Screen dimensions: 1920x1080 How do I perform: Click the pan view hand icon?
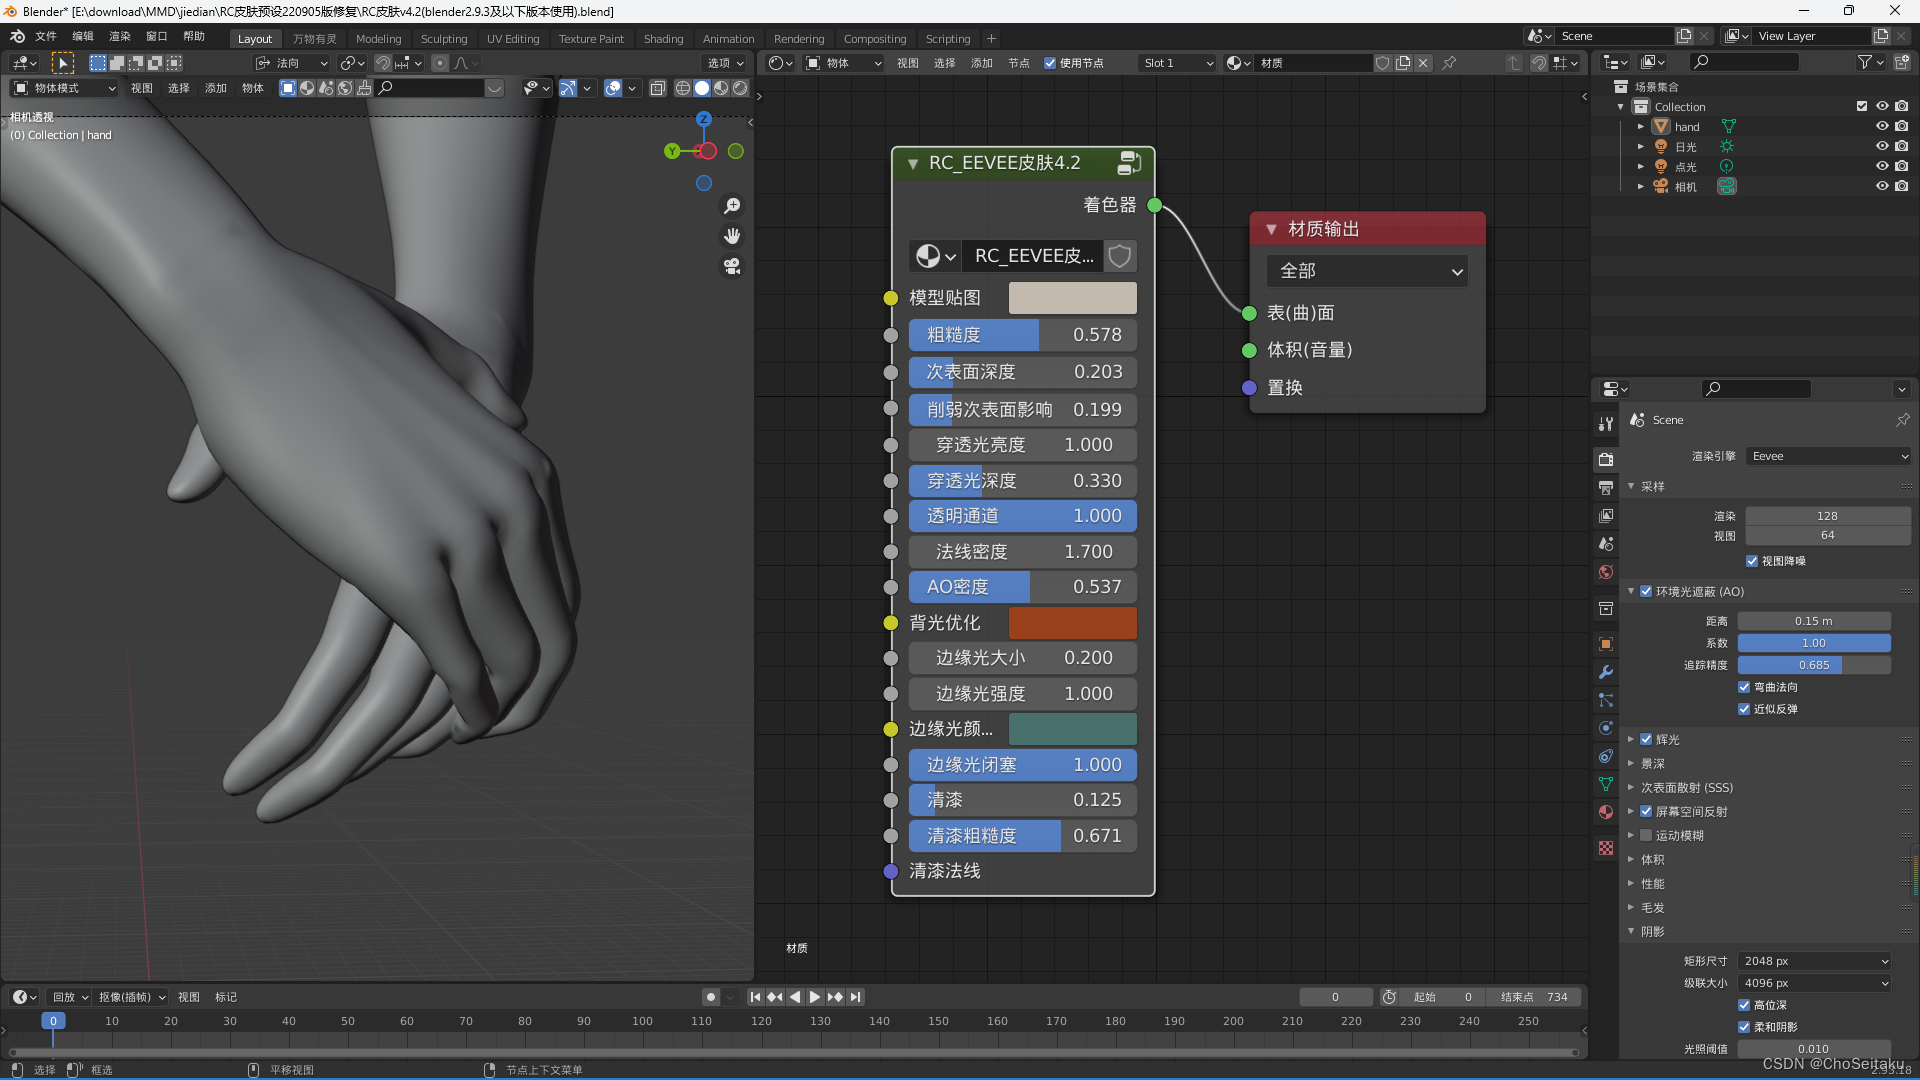pos(732,236)
